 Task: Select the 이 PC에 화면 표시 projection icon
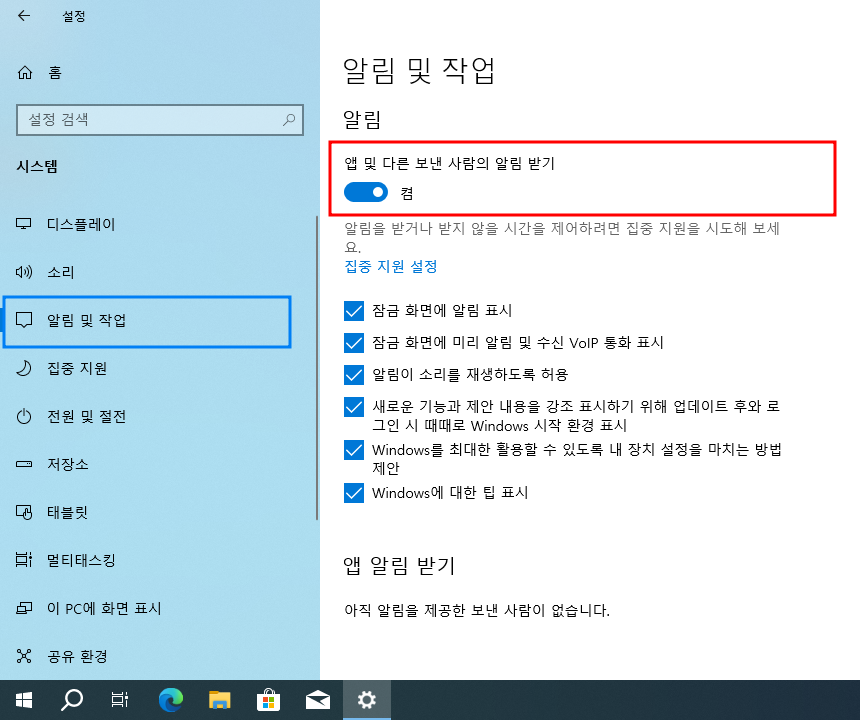[24, 608]
